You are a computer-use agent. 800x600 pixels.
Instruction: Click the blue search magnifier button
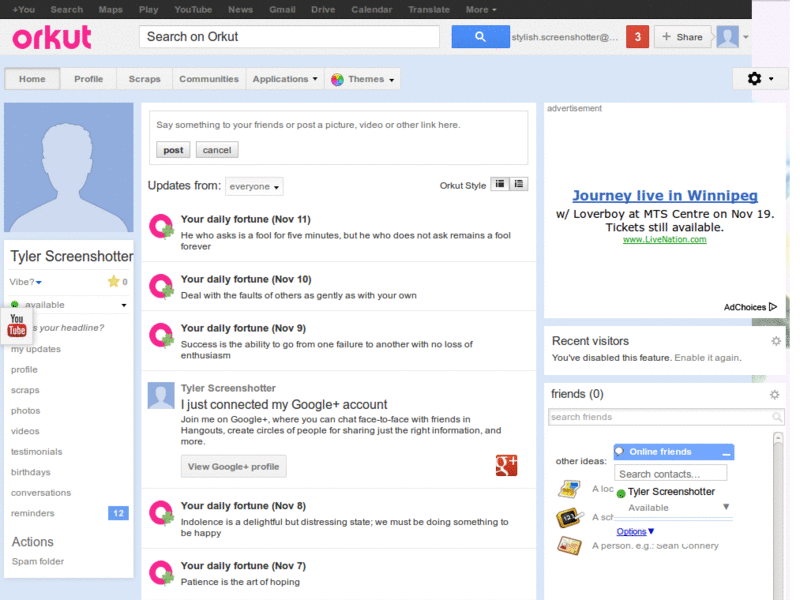point(480,37)
